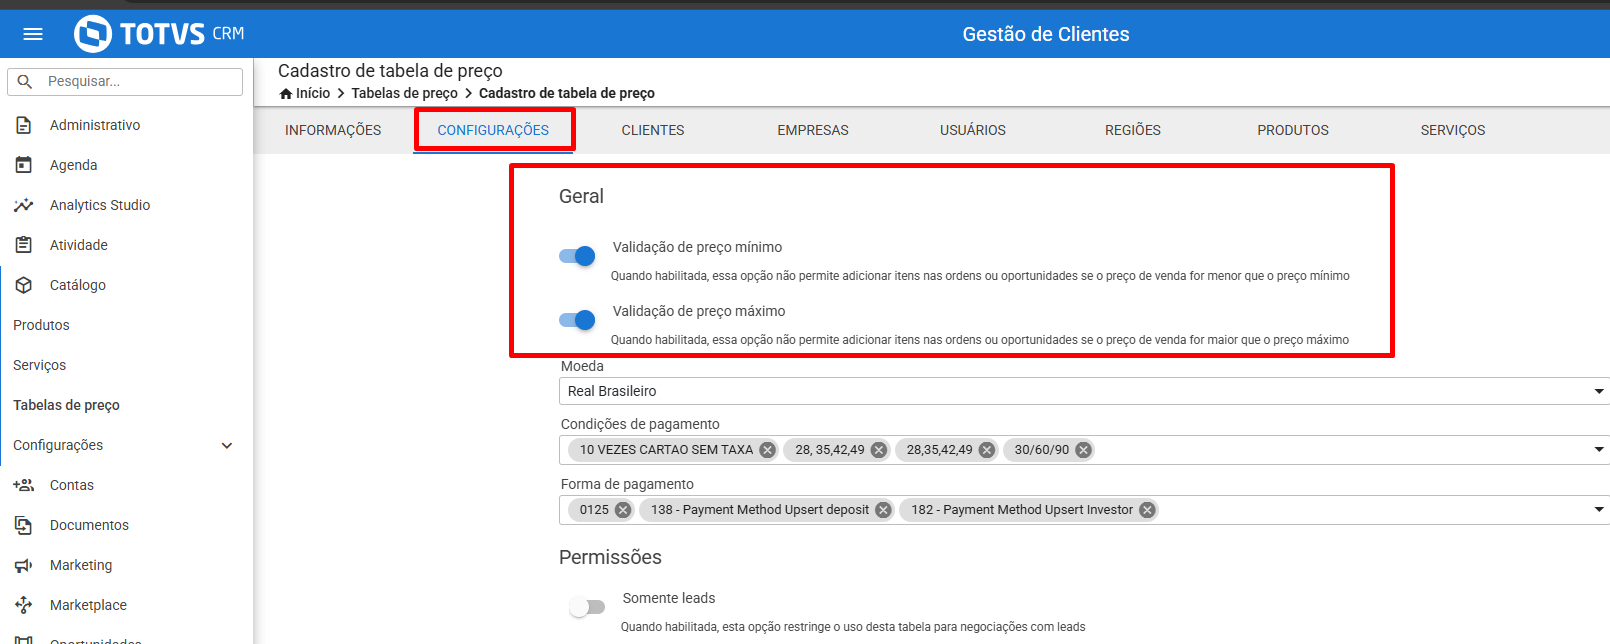Enable the Somente leads toggle
Viewport: 1610px width, 644px height.
point(587,607)
